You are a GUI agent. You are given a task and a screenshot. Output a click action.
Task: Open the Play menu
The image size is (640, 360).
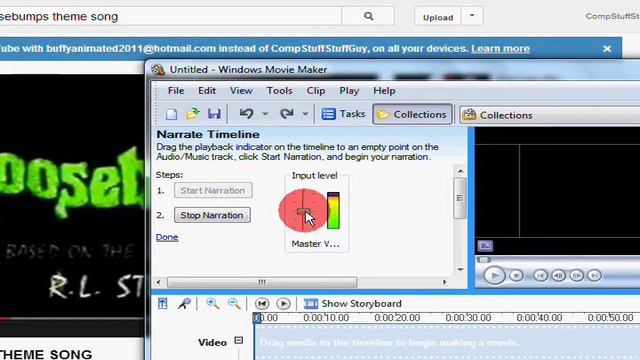[349, 91]
